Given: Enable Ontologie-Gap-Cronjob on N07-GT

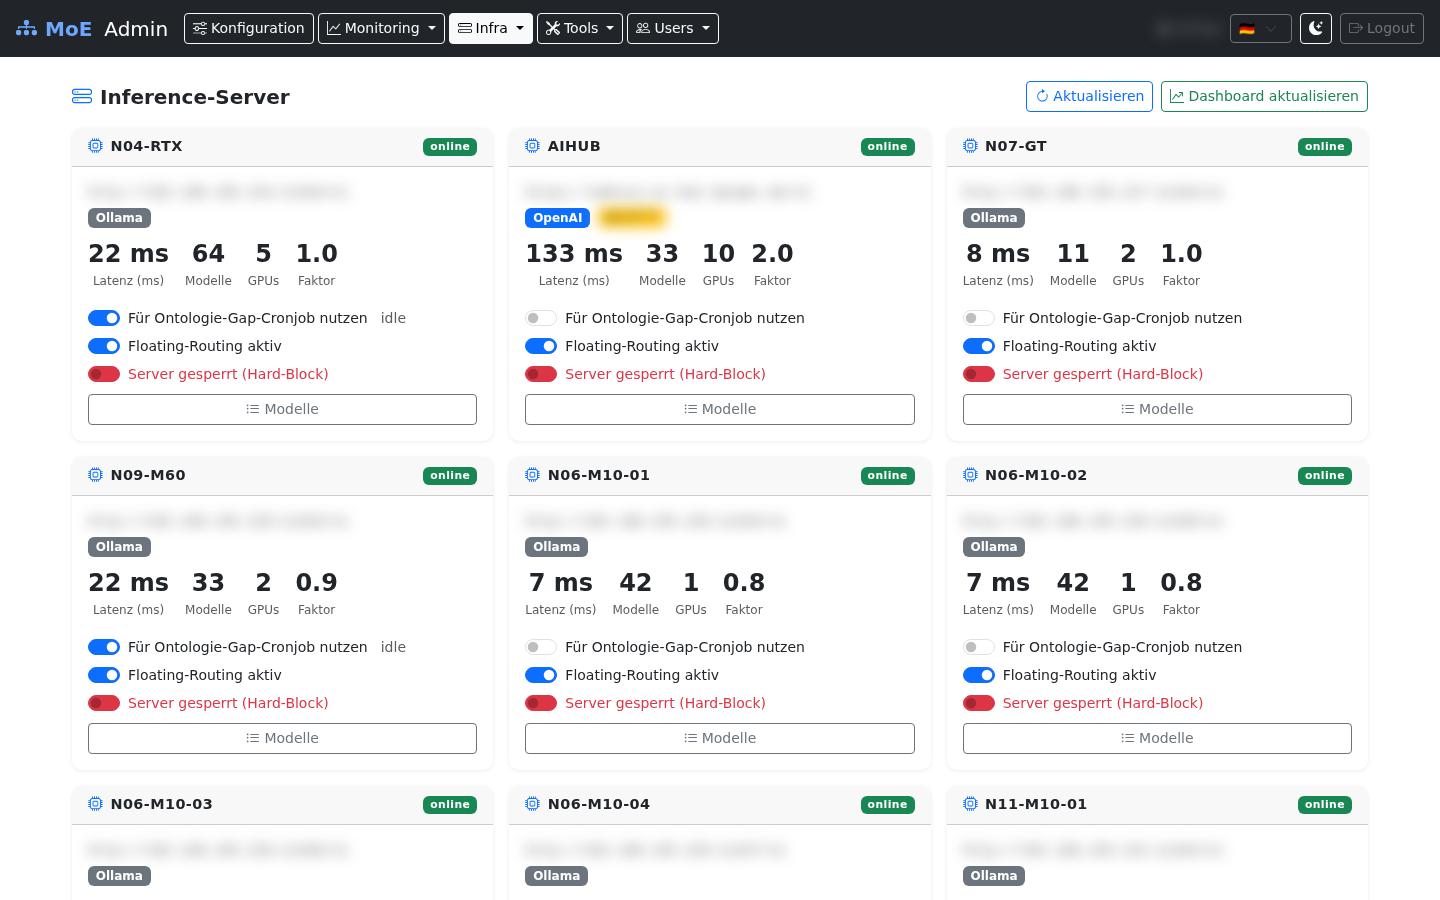Looking at the screenshot, I should pos(979,318).
